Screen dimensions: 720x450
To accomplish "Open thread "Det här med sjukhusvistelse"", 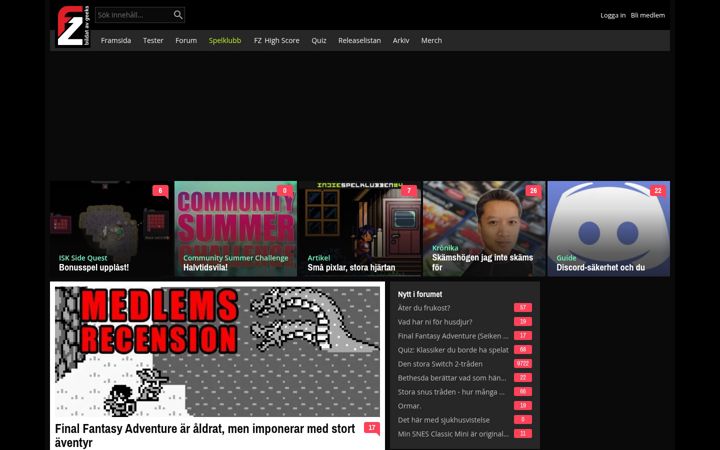I will (x=444, y=420).
